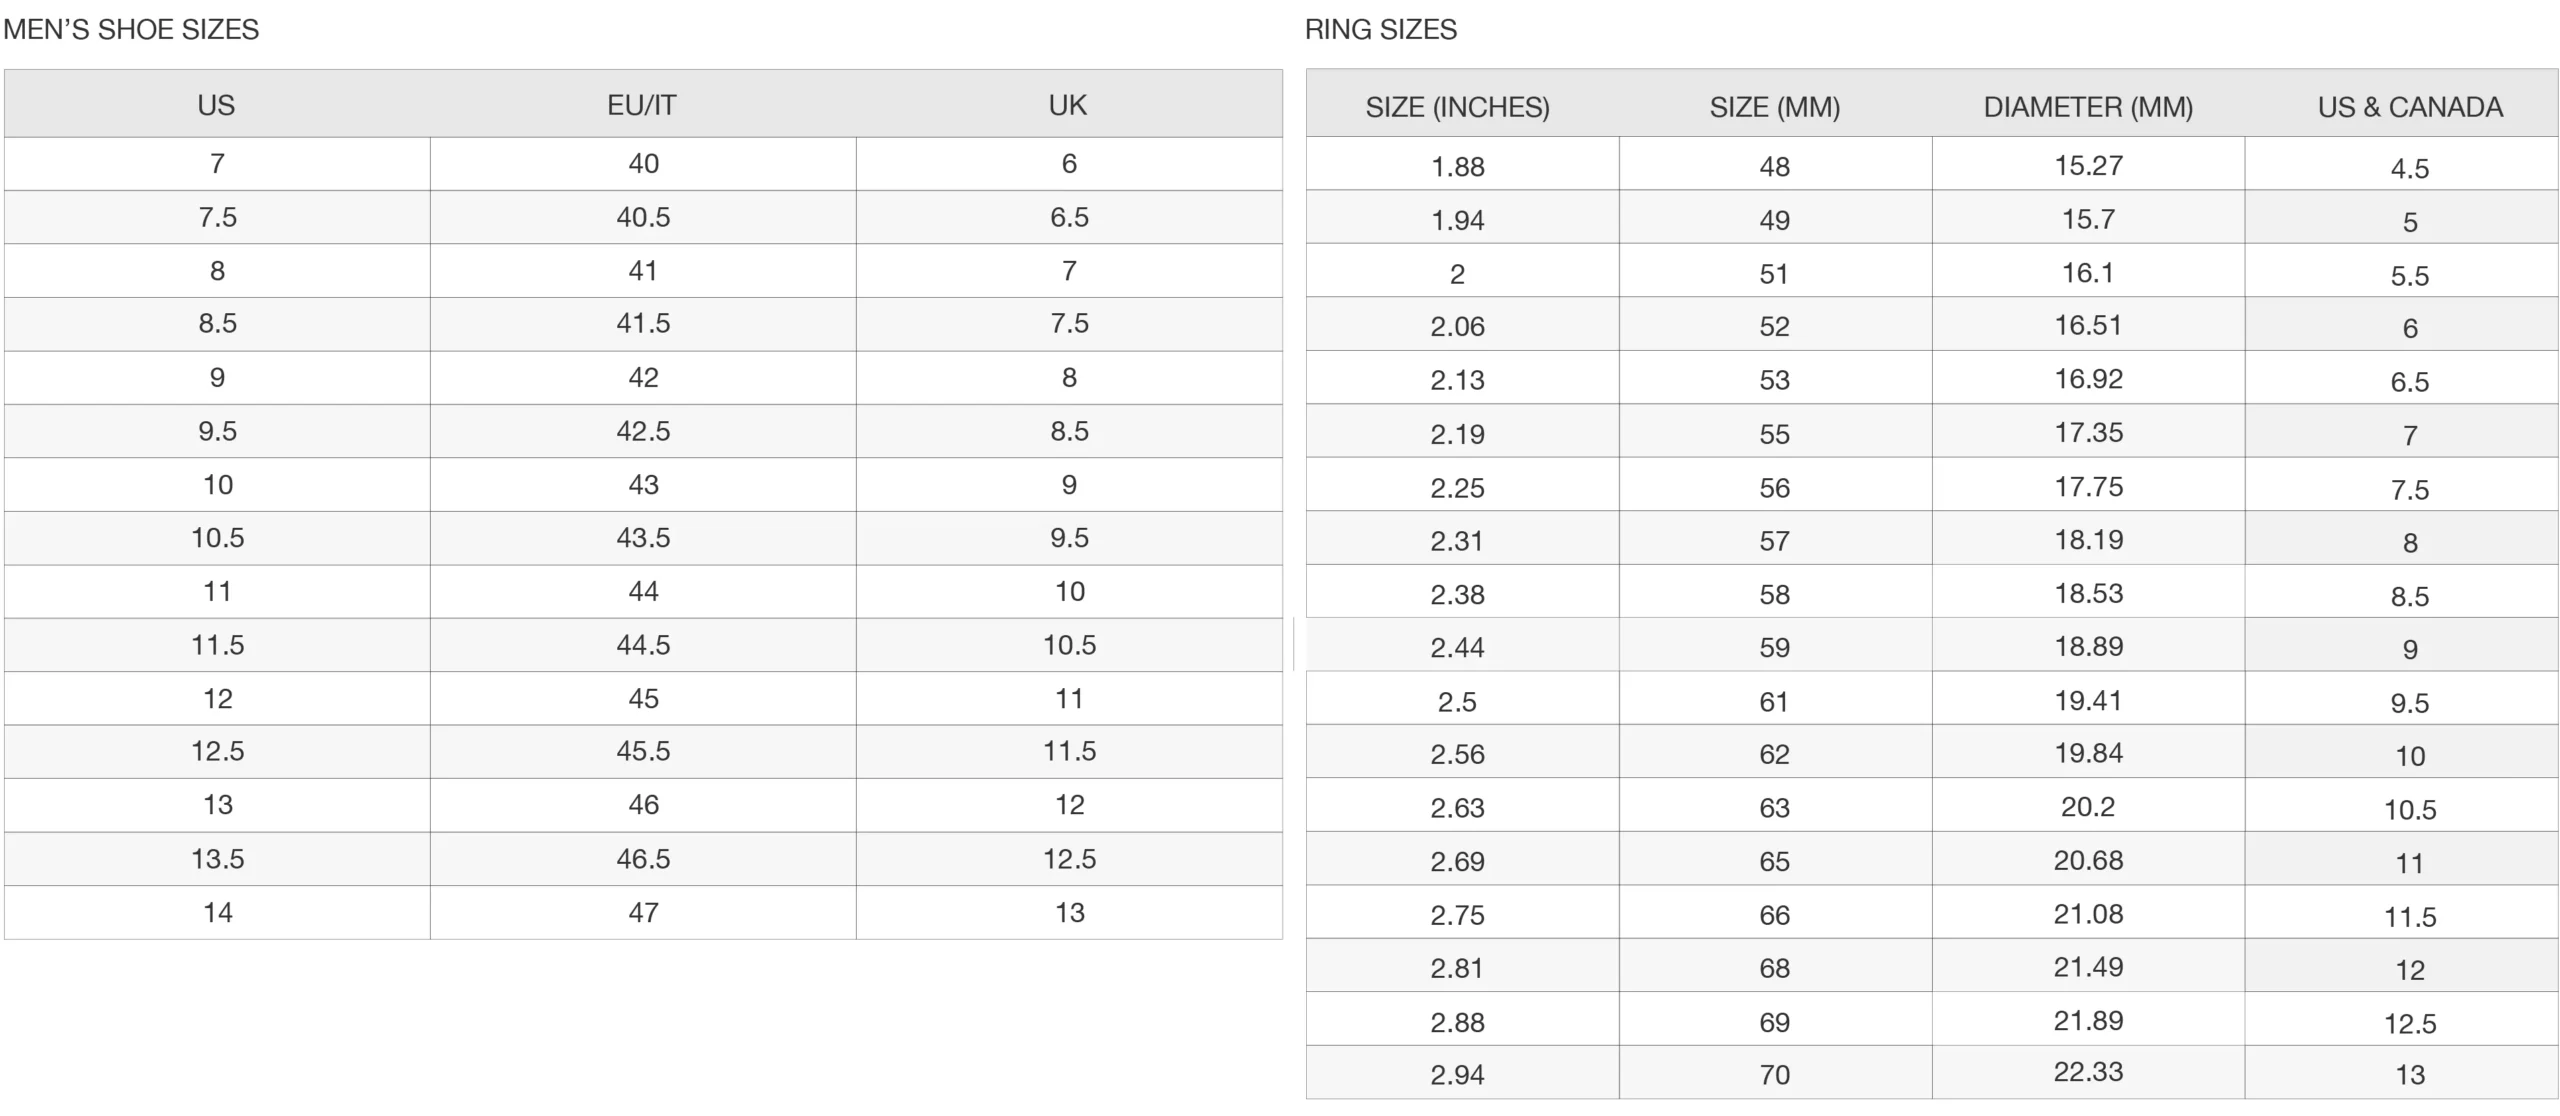
Task: Select ring diameter 22.33 cell
Action: 2088,1072
